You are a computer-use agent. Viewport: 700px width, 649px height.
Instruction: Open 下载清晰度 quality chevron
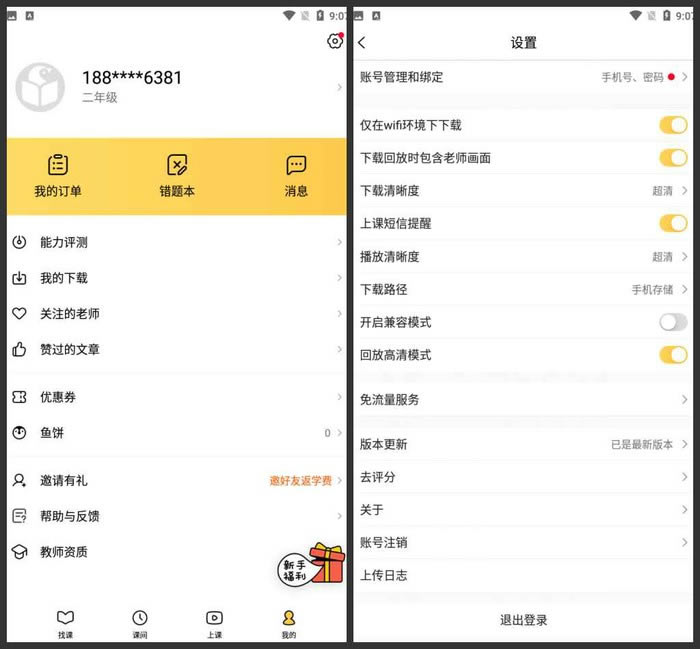685,191
